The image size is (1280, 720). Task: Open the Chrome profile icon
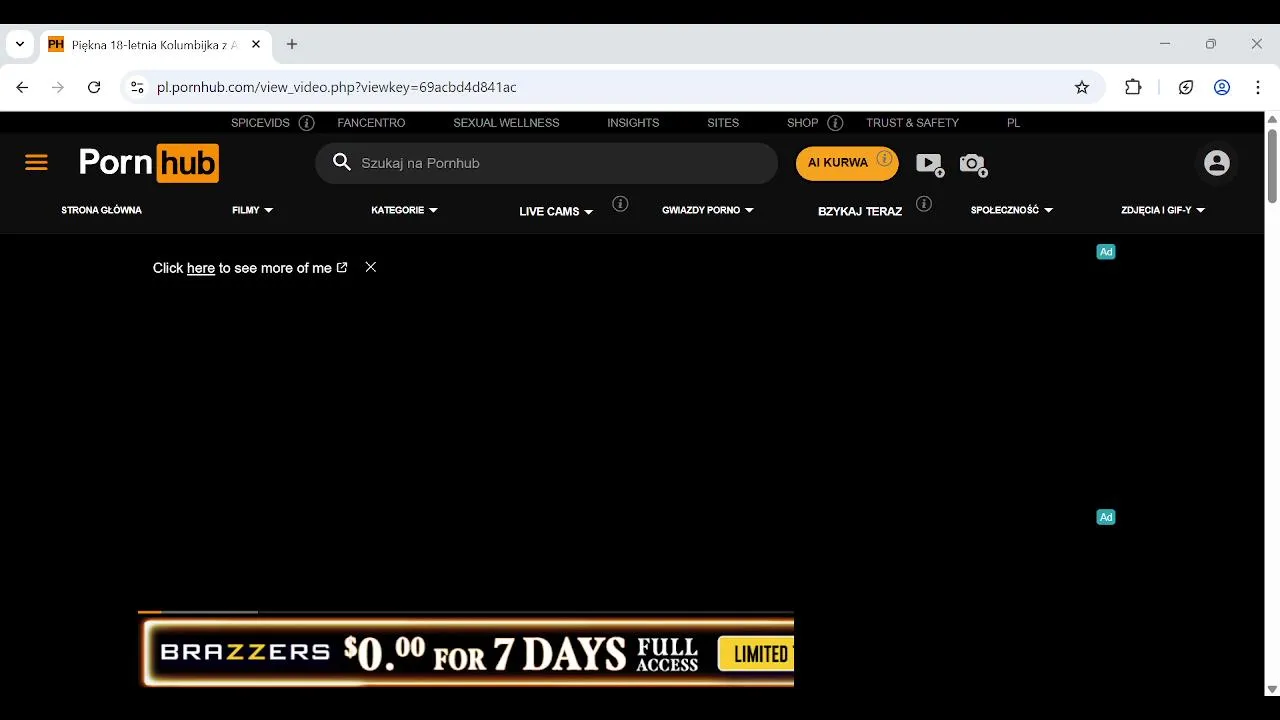[1222, 87]
